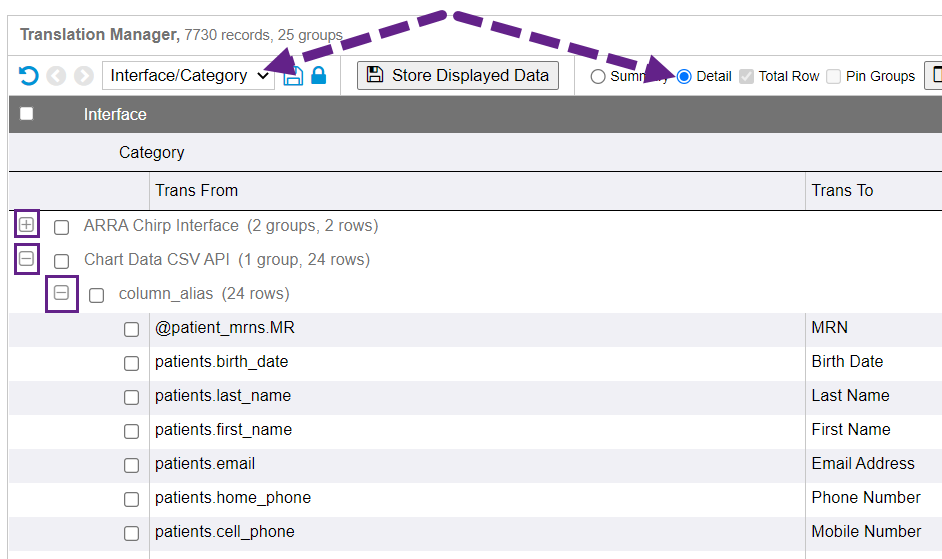Select the ARRA Chirp Interface group checkbox

tap(62, 227)
